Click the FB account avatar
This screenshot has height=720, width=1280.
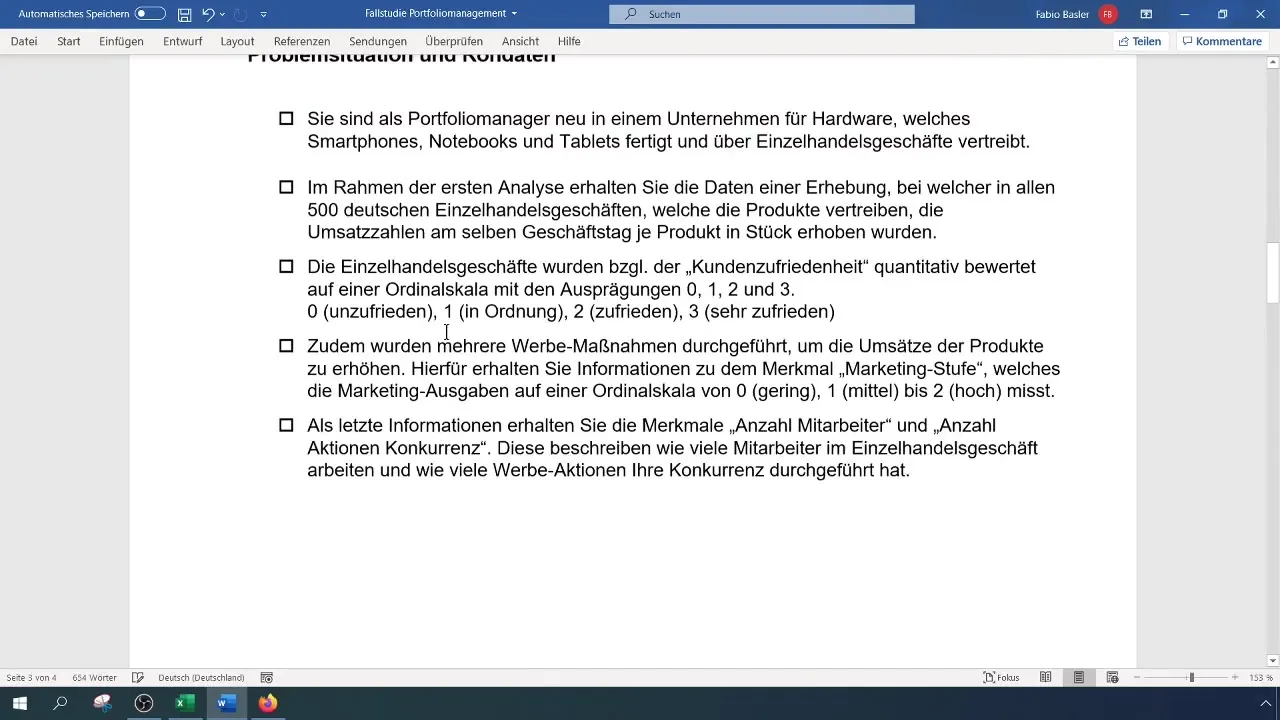click(x=1107, y=14)
